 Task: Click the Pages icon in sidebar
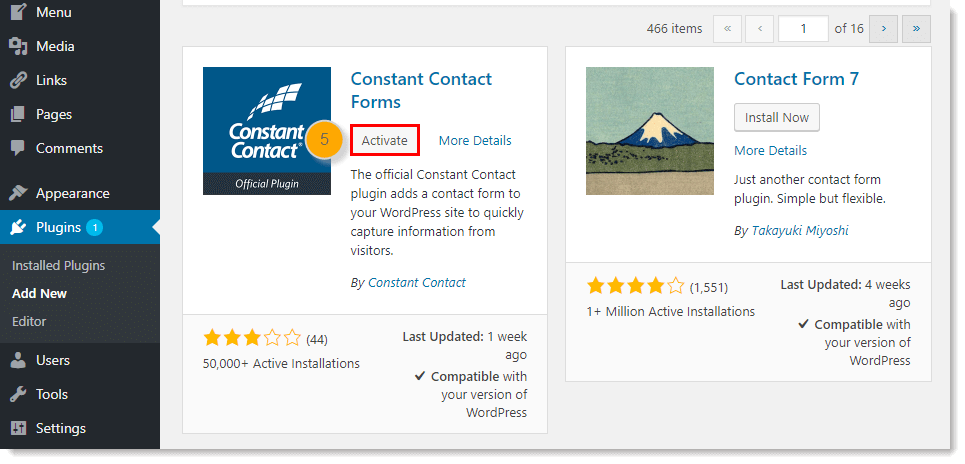18,114
